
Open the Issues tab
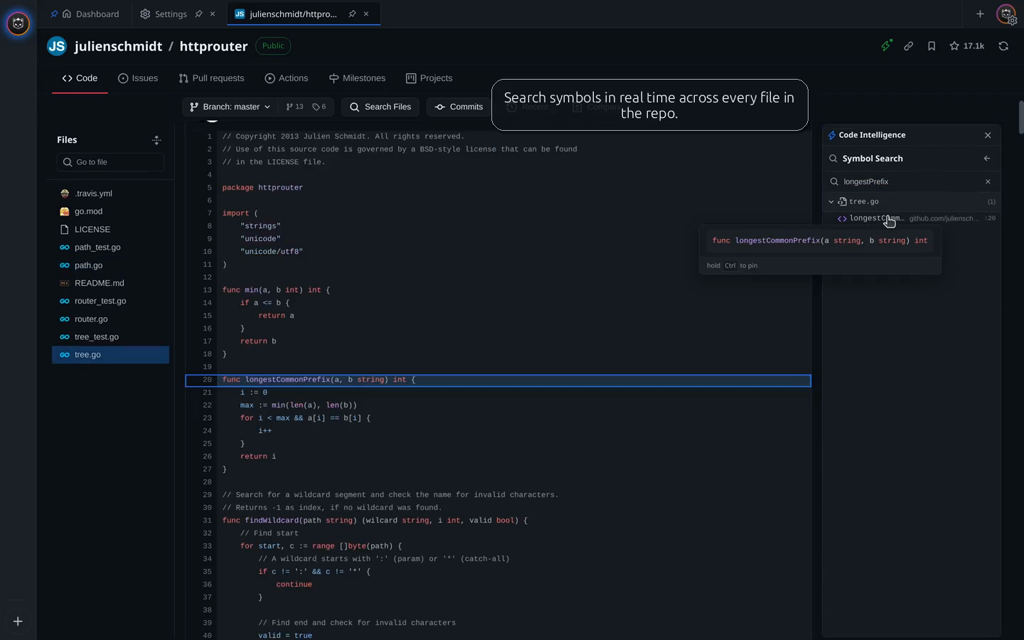138,78
